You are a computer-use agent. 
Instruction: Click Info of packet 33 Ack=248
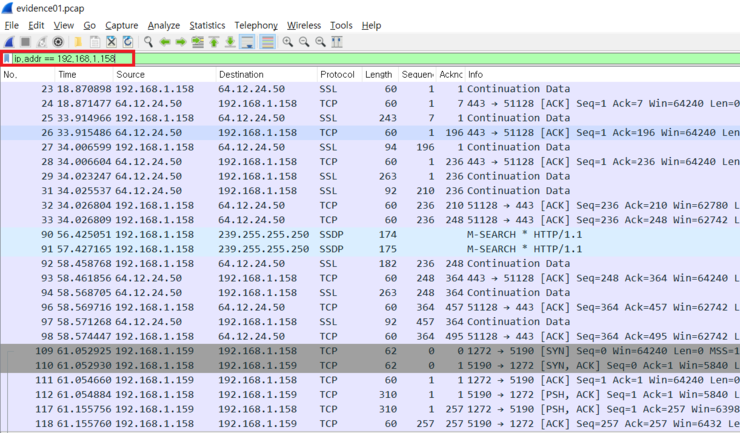pos(603,220)
